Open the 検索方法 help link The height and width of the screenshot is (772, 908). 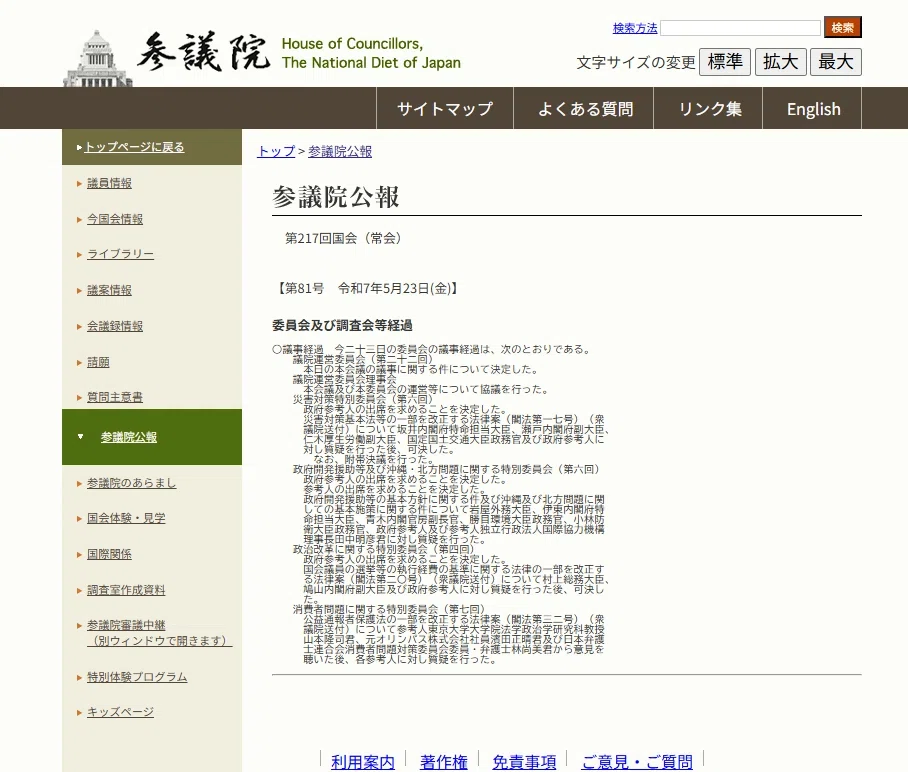pyautogui.click(x=635, y=28)
